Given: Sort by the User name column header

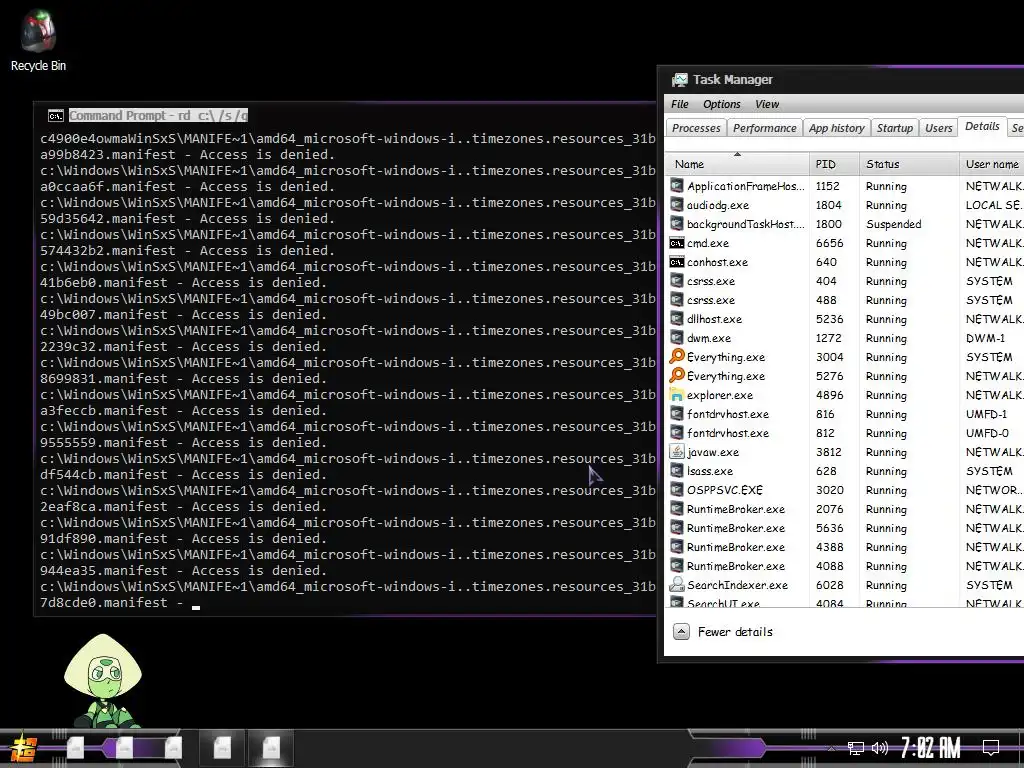Looking at the screenshot, I should [992, 164].
